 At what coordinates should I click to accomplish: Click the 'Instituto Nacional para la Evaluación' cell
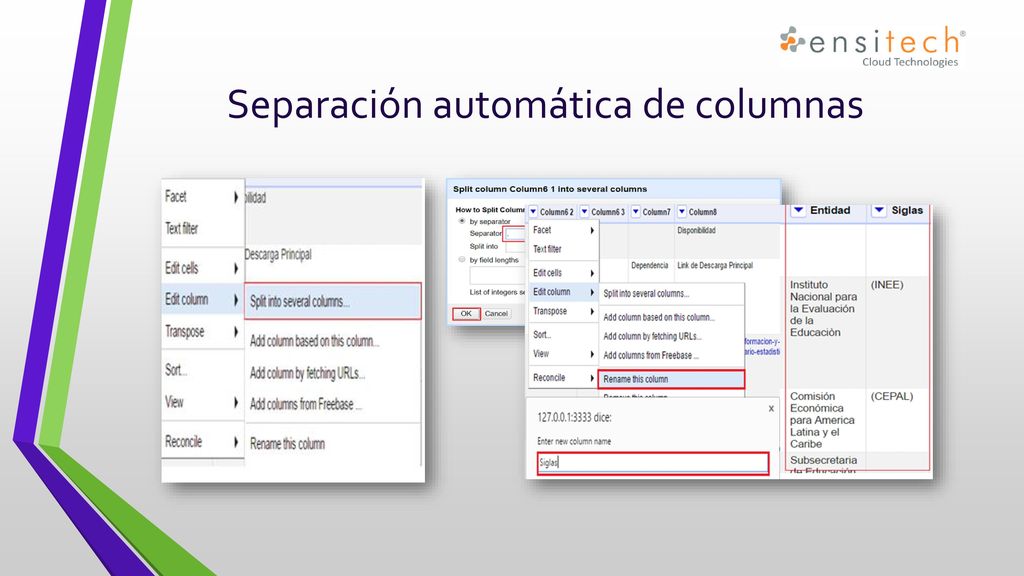pyautogui.click(x=824, y=308)
